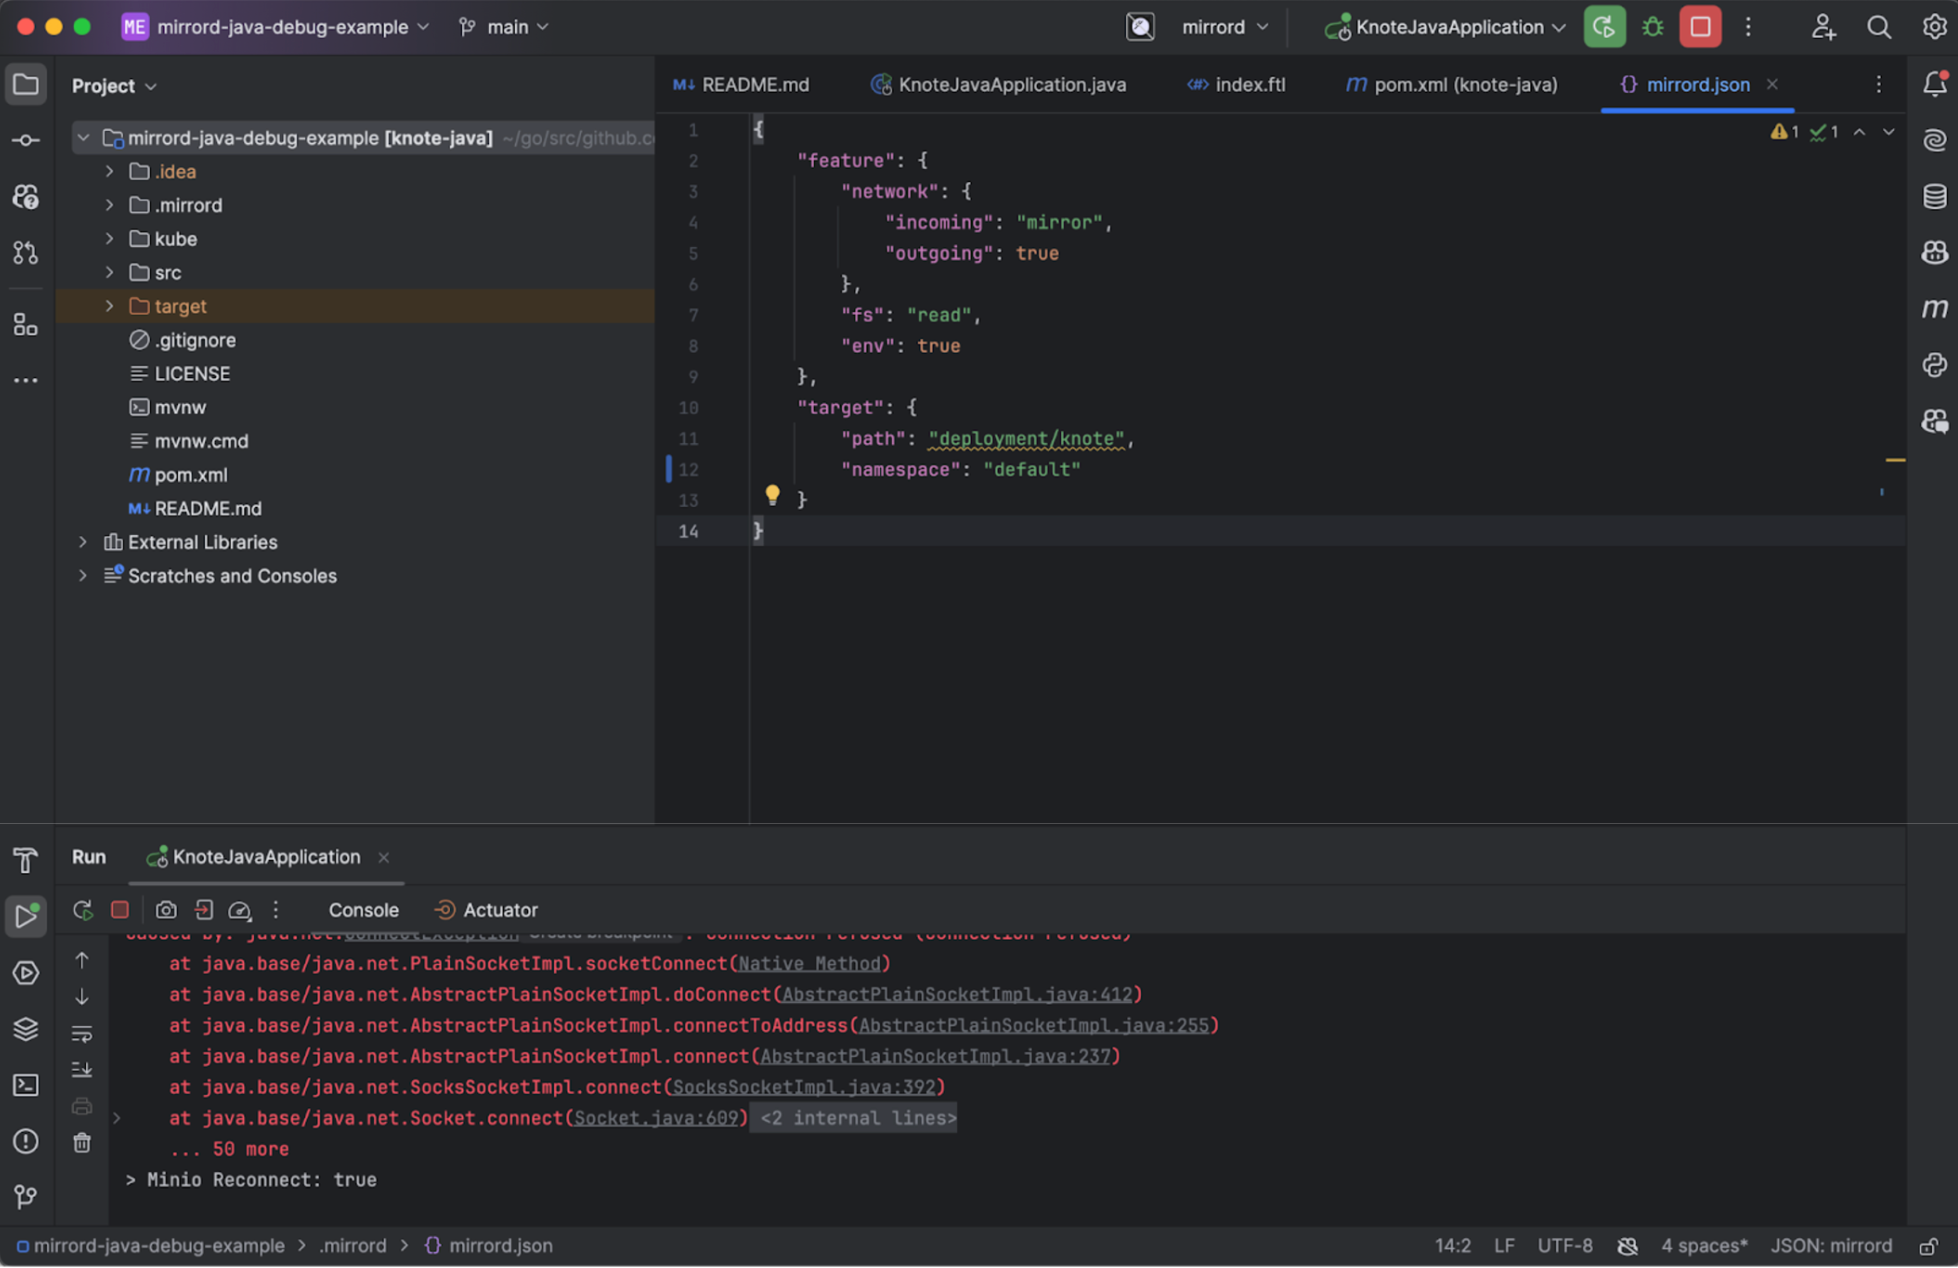Open the Commit tool window icon
The height and width of the screenshot is (1268, 1958).
26,140
